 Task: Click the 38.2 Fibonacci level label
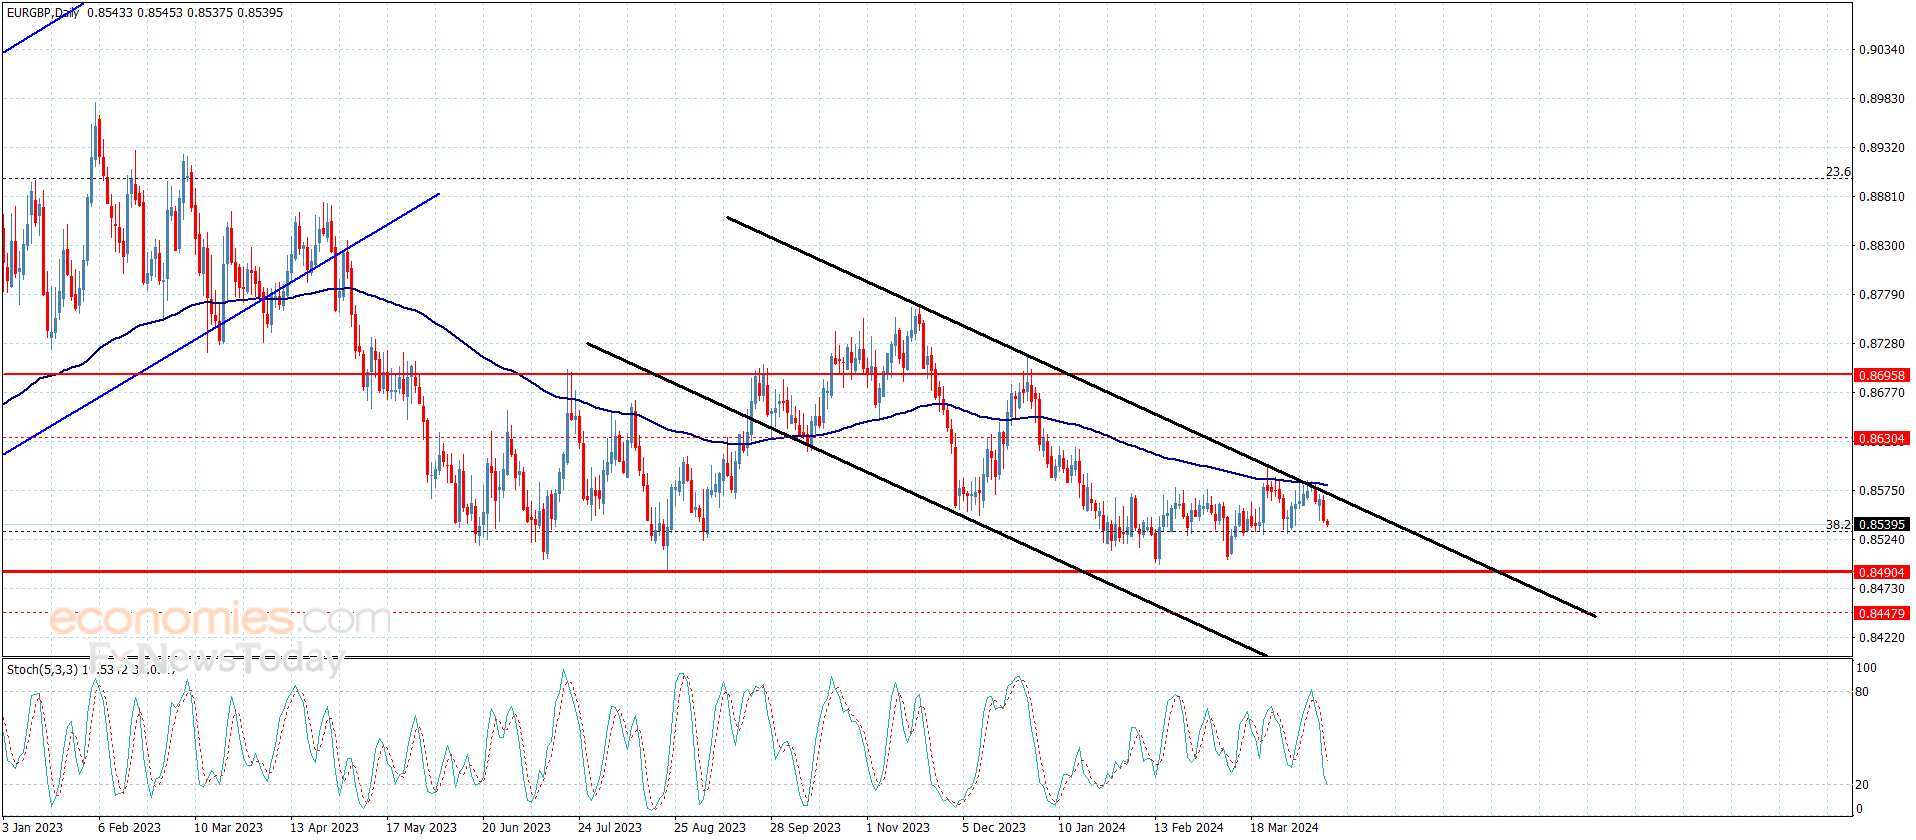point(1838,524)
